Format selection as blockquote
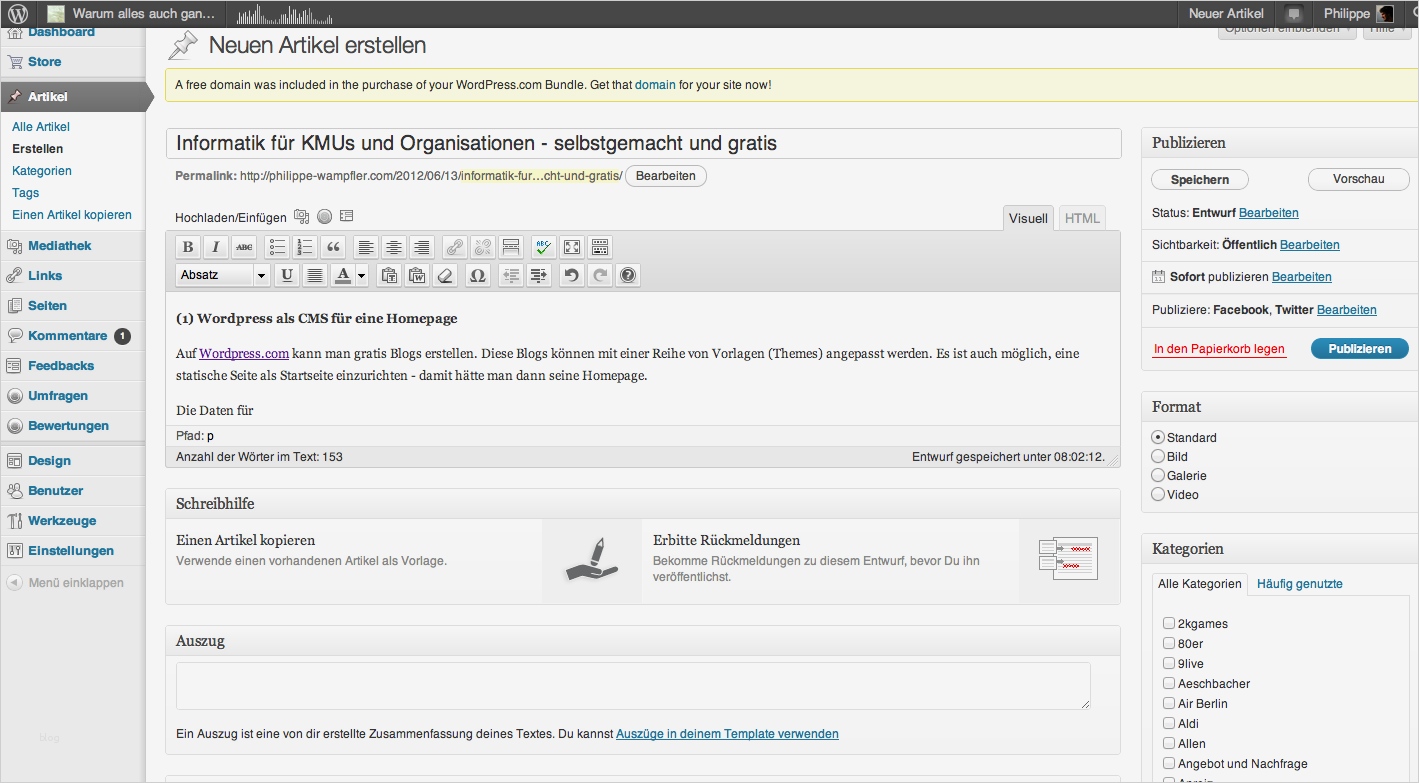Image resolution: width=1419 pixels, height=783 pixels. 334,247
